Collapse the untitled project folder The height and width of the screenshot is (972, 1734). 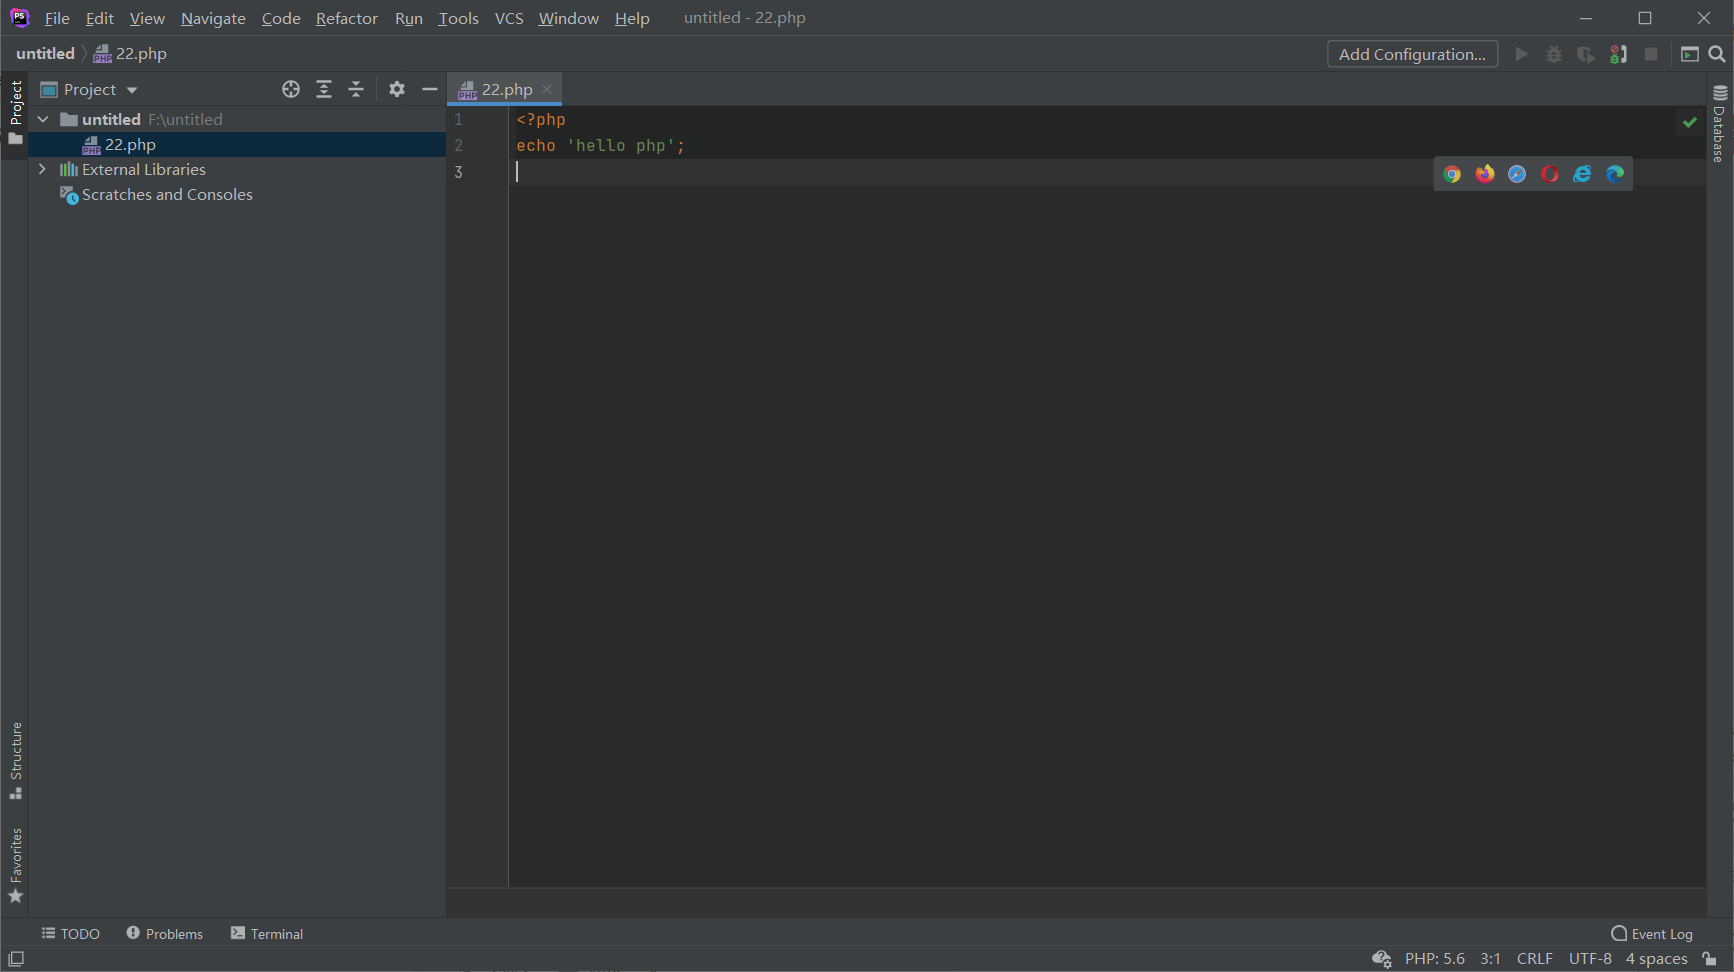(x=43, y=119)
